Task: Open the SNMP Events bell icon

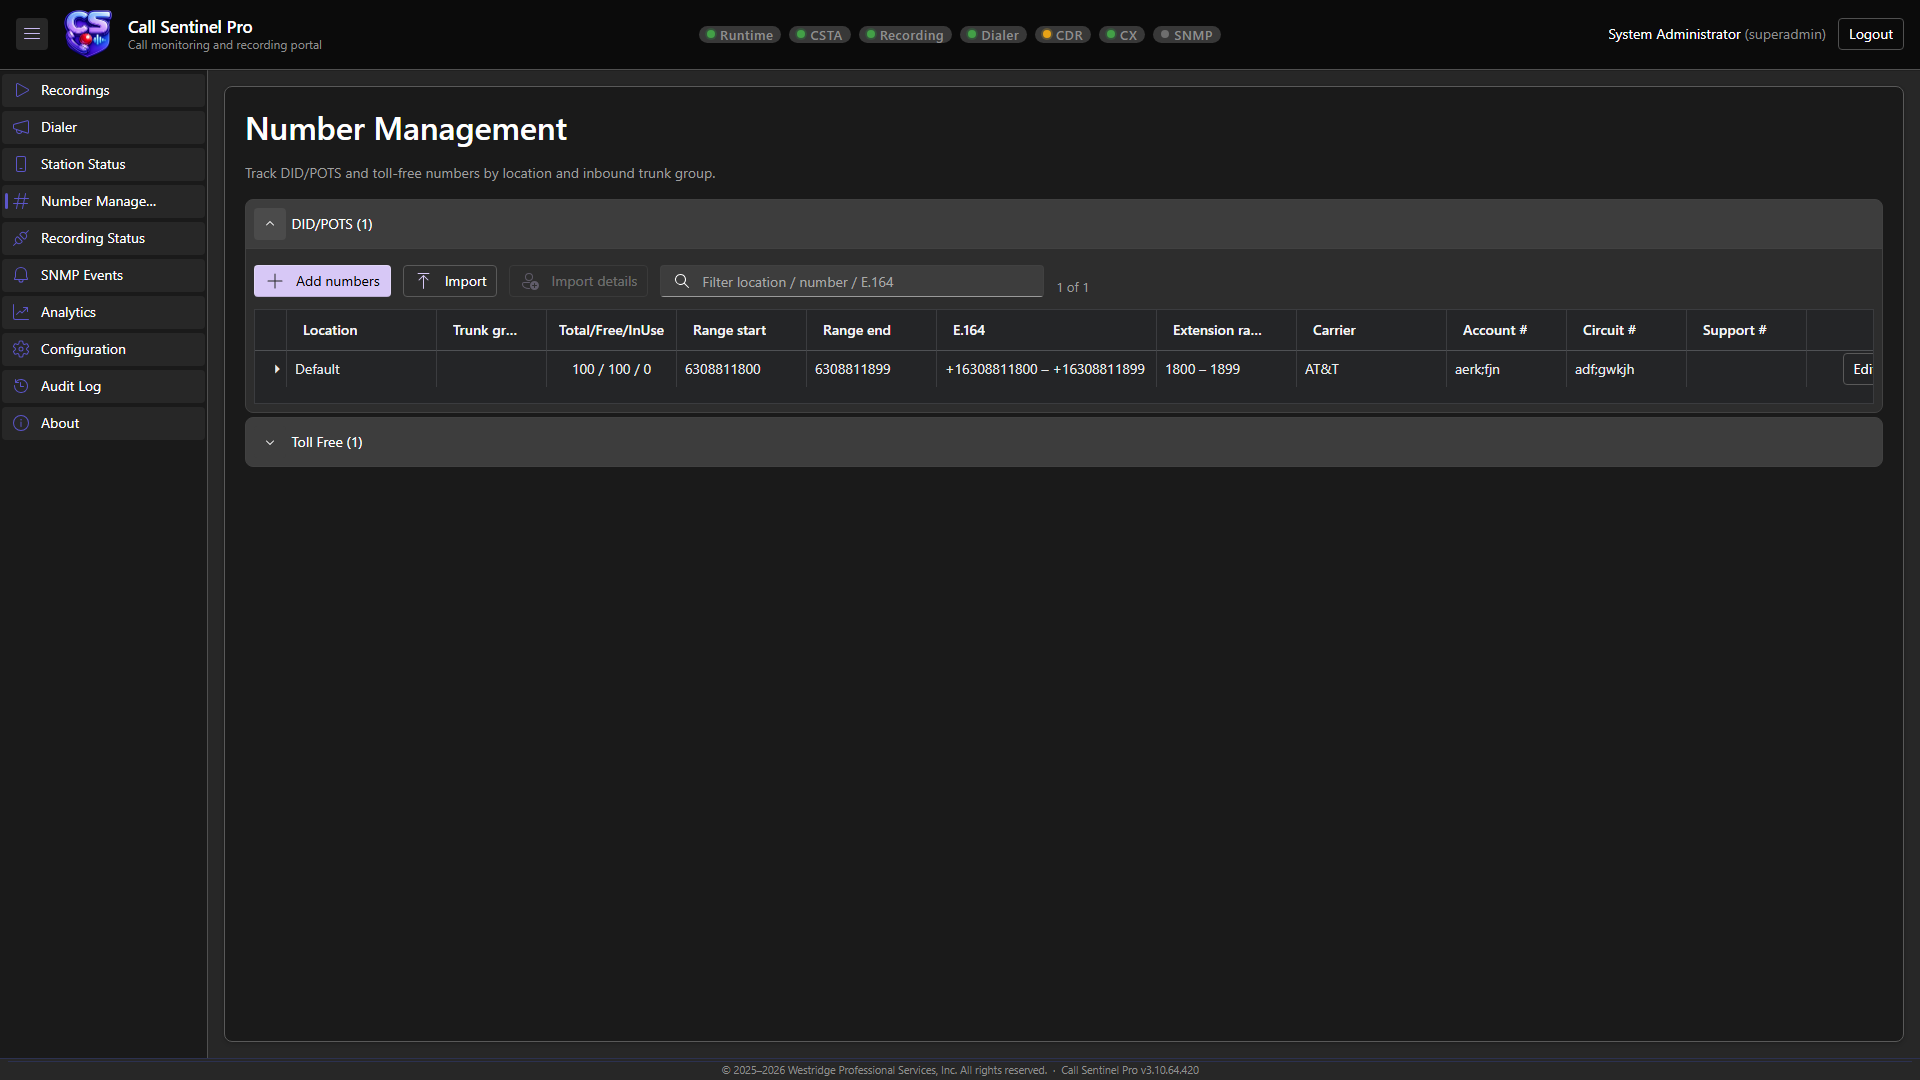Action: tap(21, 275)
